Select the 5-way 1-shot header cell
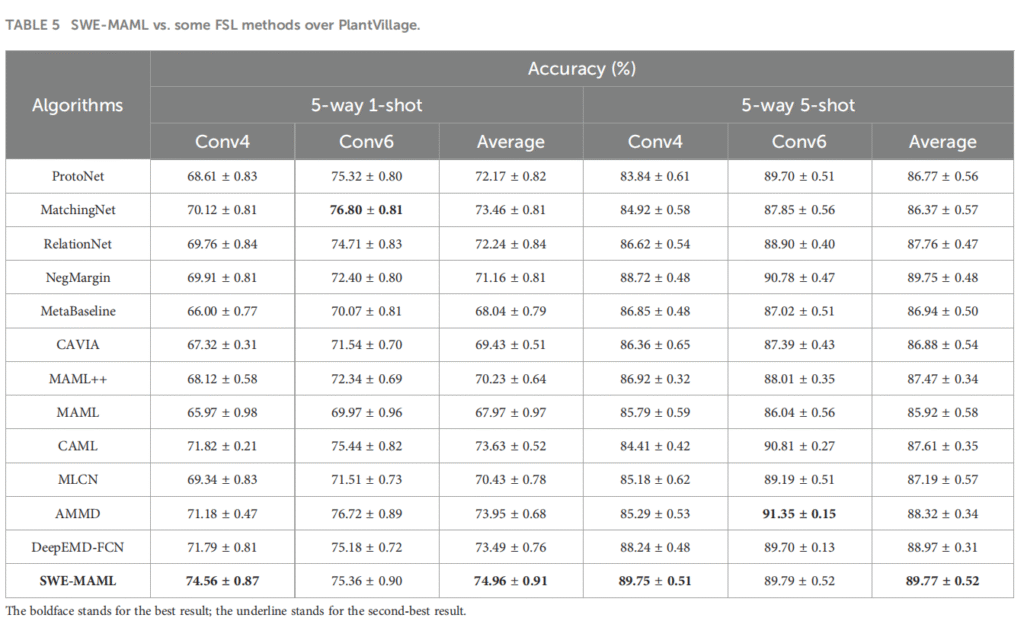This screenshot has width=1024, height=634. click(x=366, y=105)
